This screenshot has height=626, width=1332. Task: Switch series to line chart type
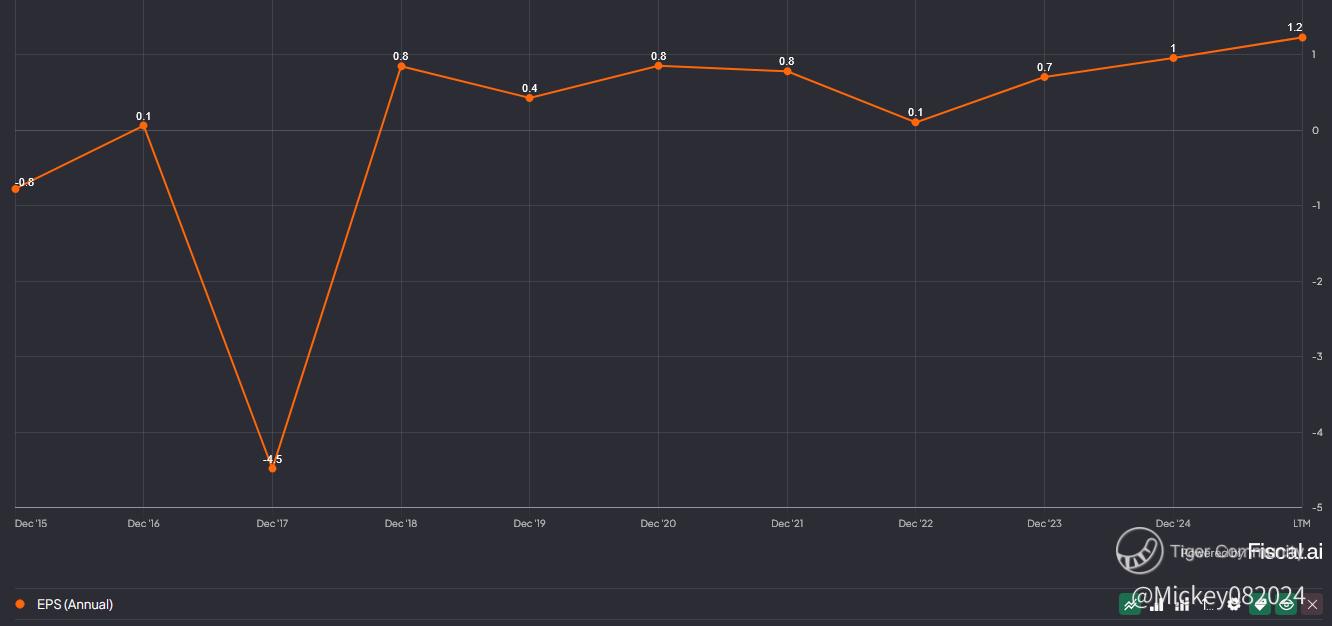[x=1130, y=604]
